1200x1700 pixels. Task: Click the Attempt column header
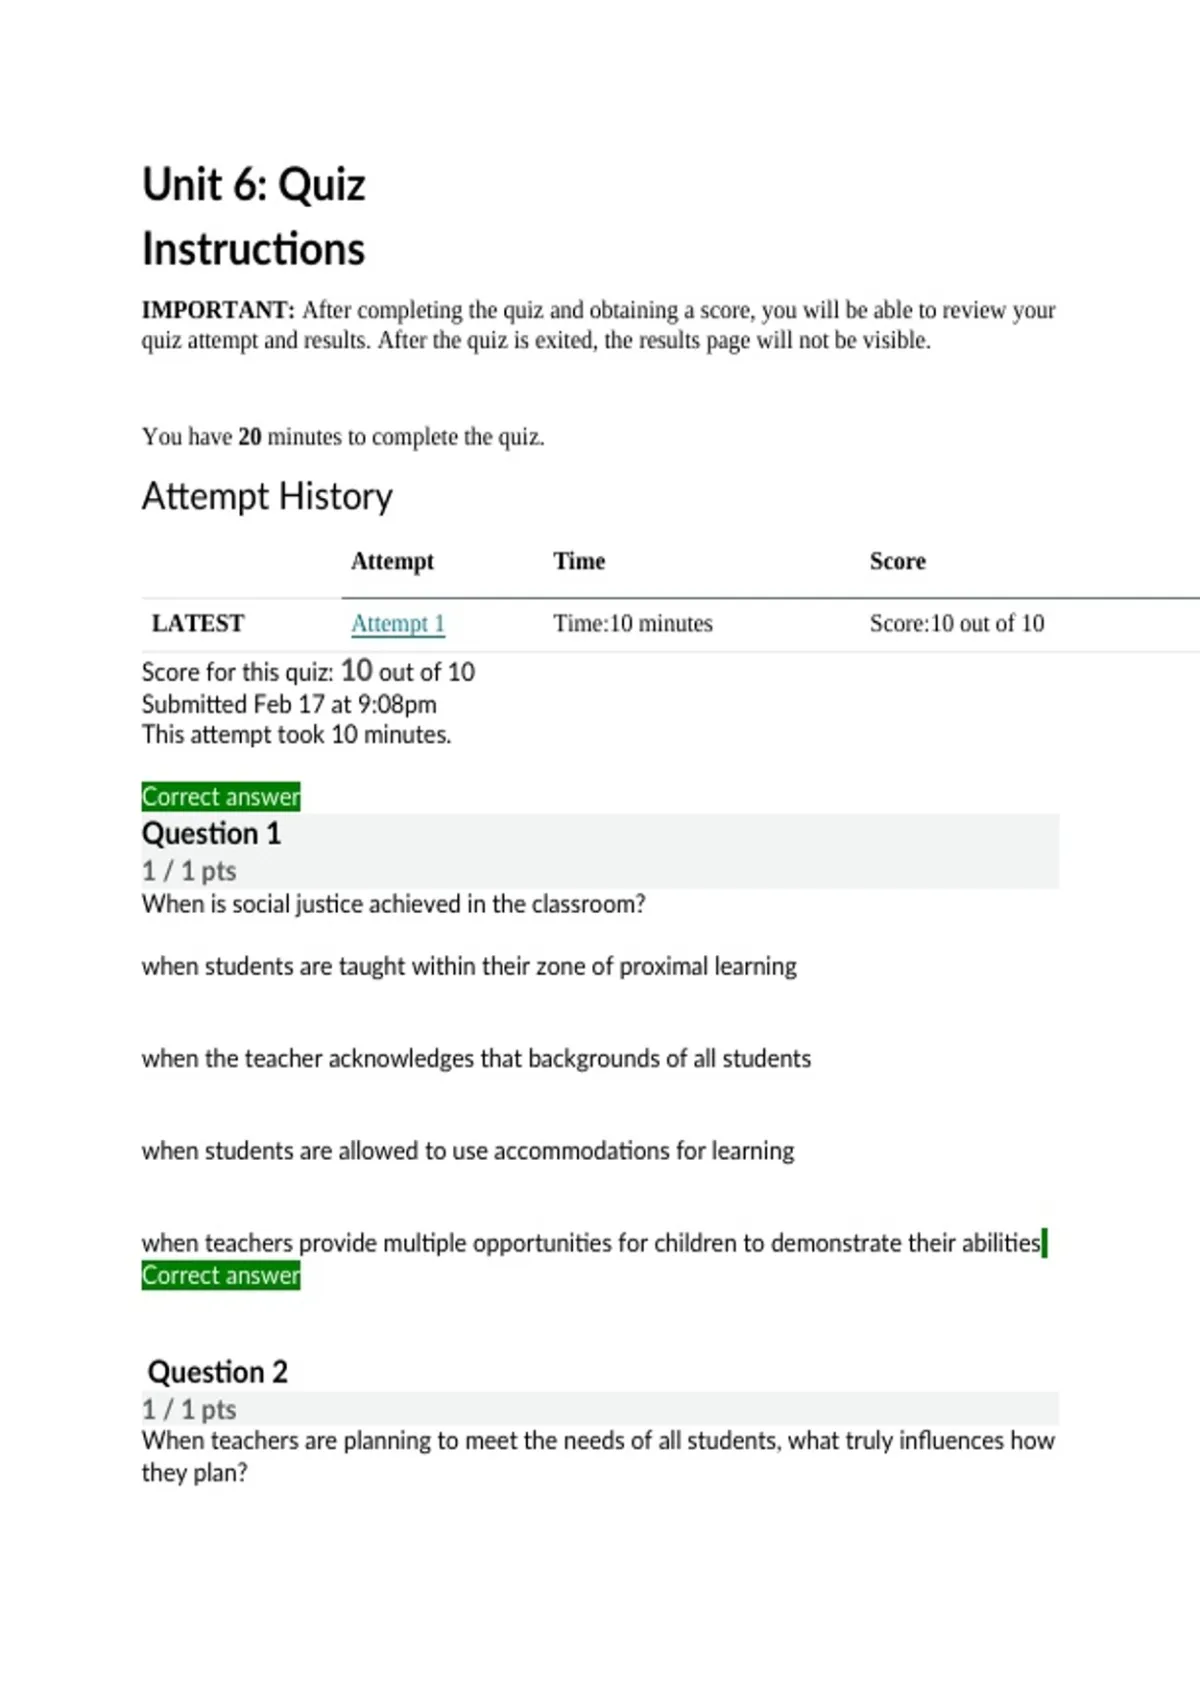pyautogui.click(x=392, y=561)
